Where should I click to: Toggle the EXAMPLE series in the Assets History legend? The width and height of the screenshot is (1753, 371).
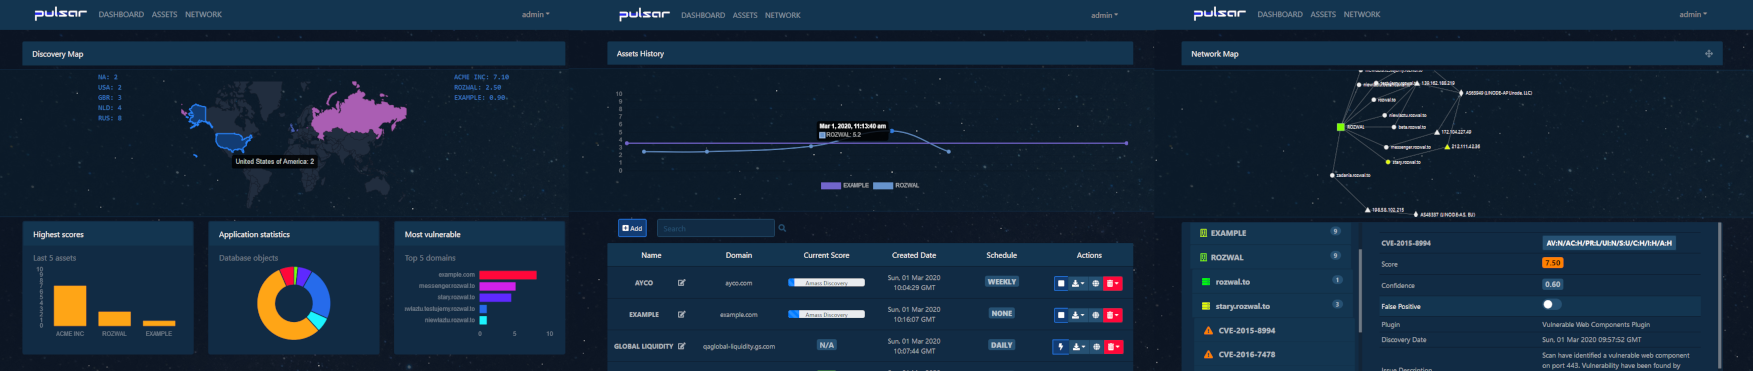click(x=845, y=185)
